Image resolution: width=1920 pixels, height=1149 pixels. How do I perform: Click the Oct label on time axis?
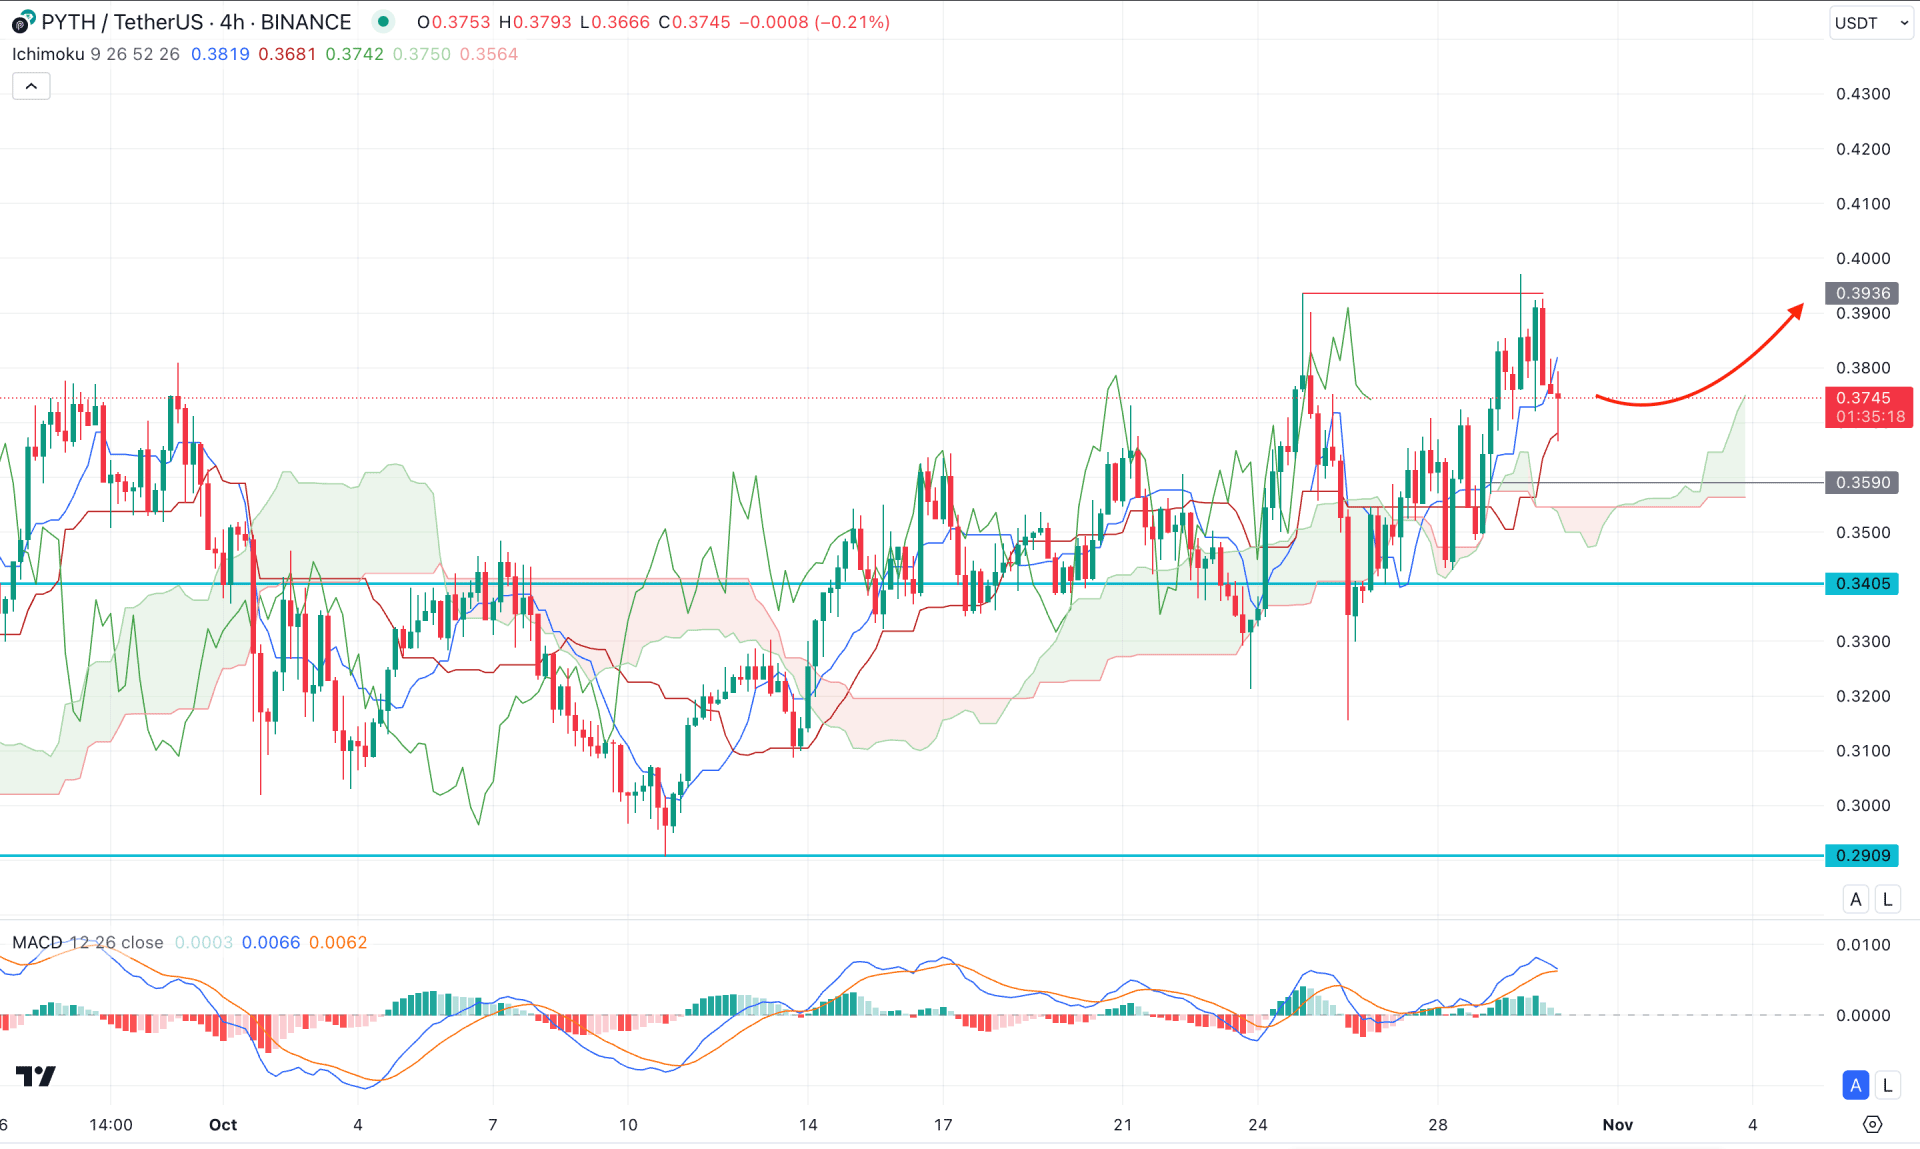pyautogui.click(x=223, y=1124)
